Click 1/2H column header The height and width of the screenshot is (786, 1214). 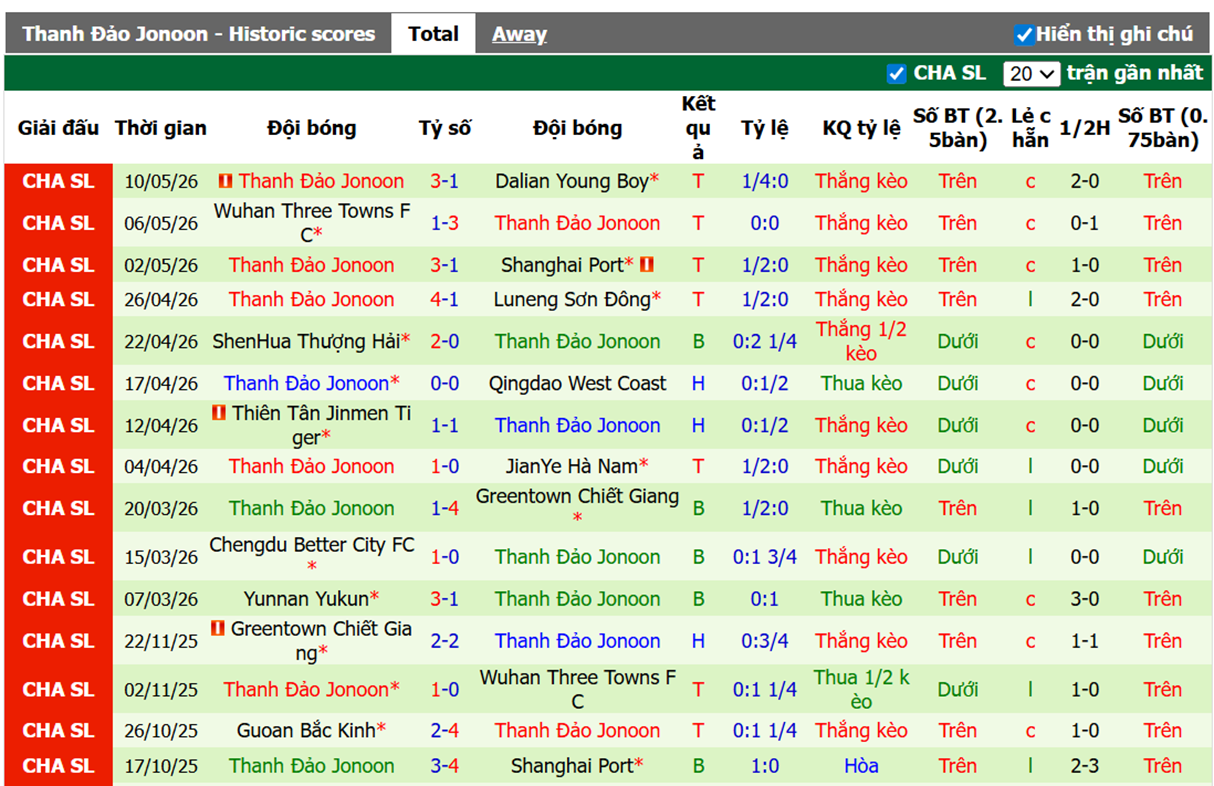click(x=1085, y=128)
